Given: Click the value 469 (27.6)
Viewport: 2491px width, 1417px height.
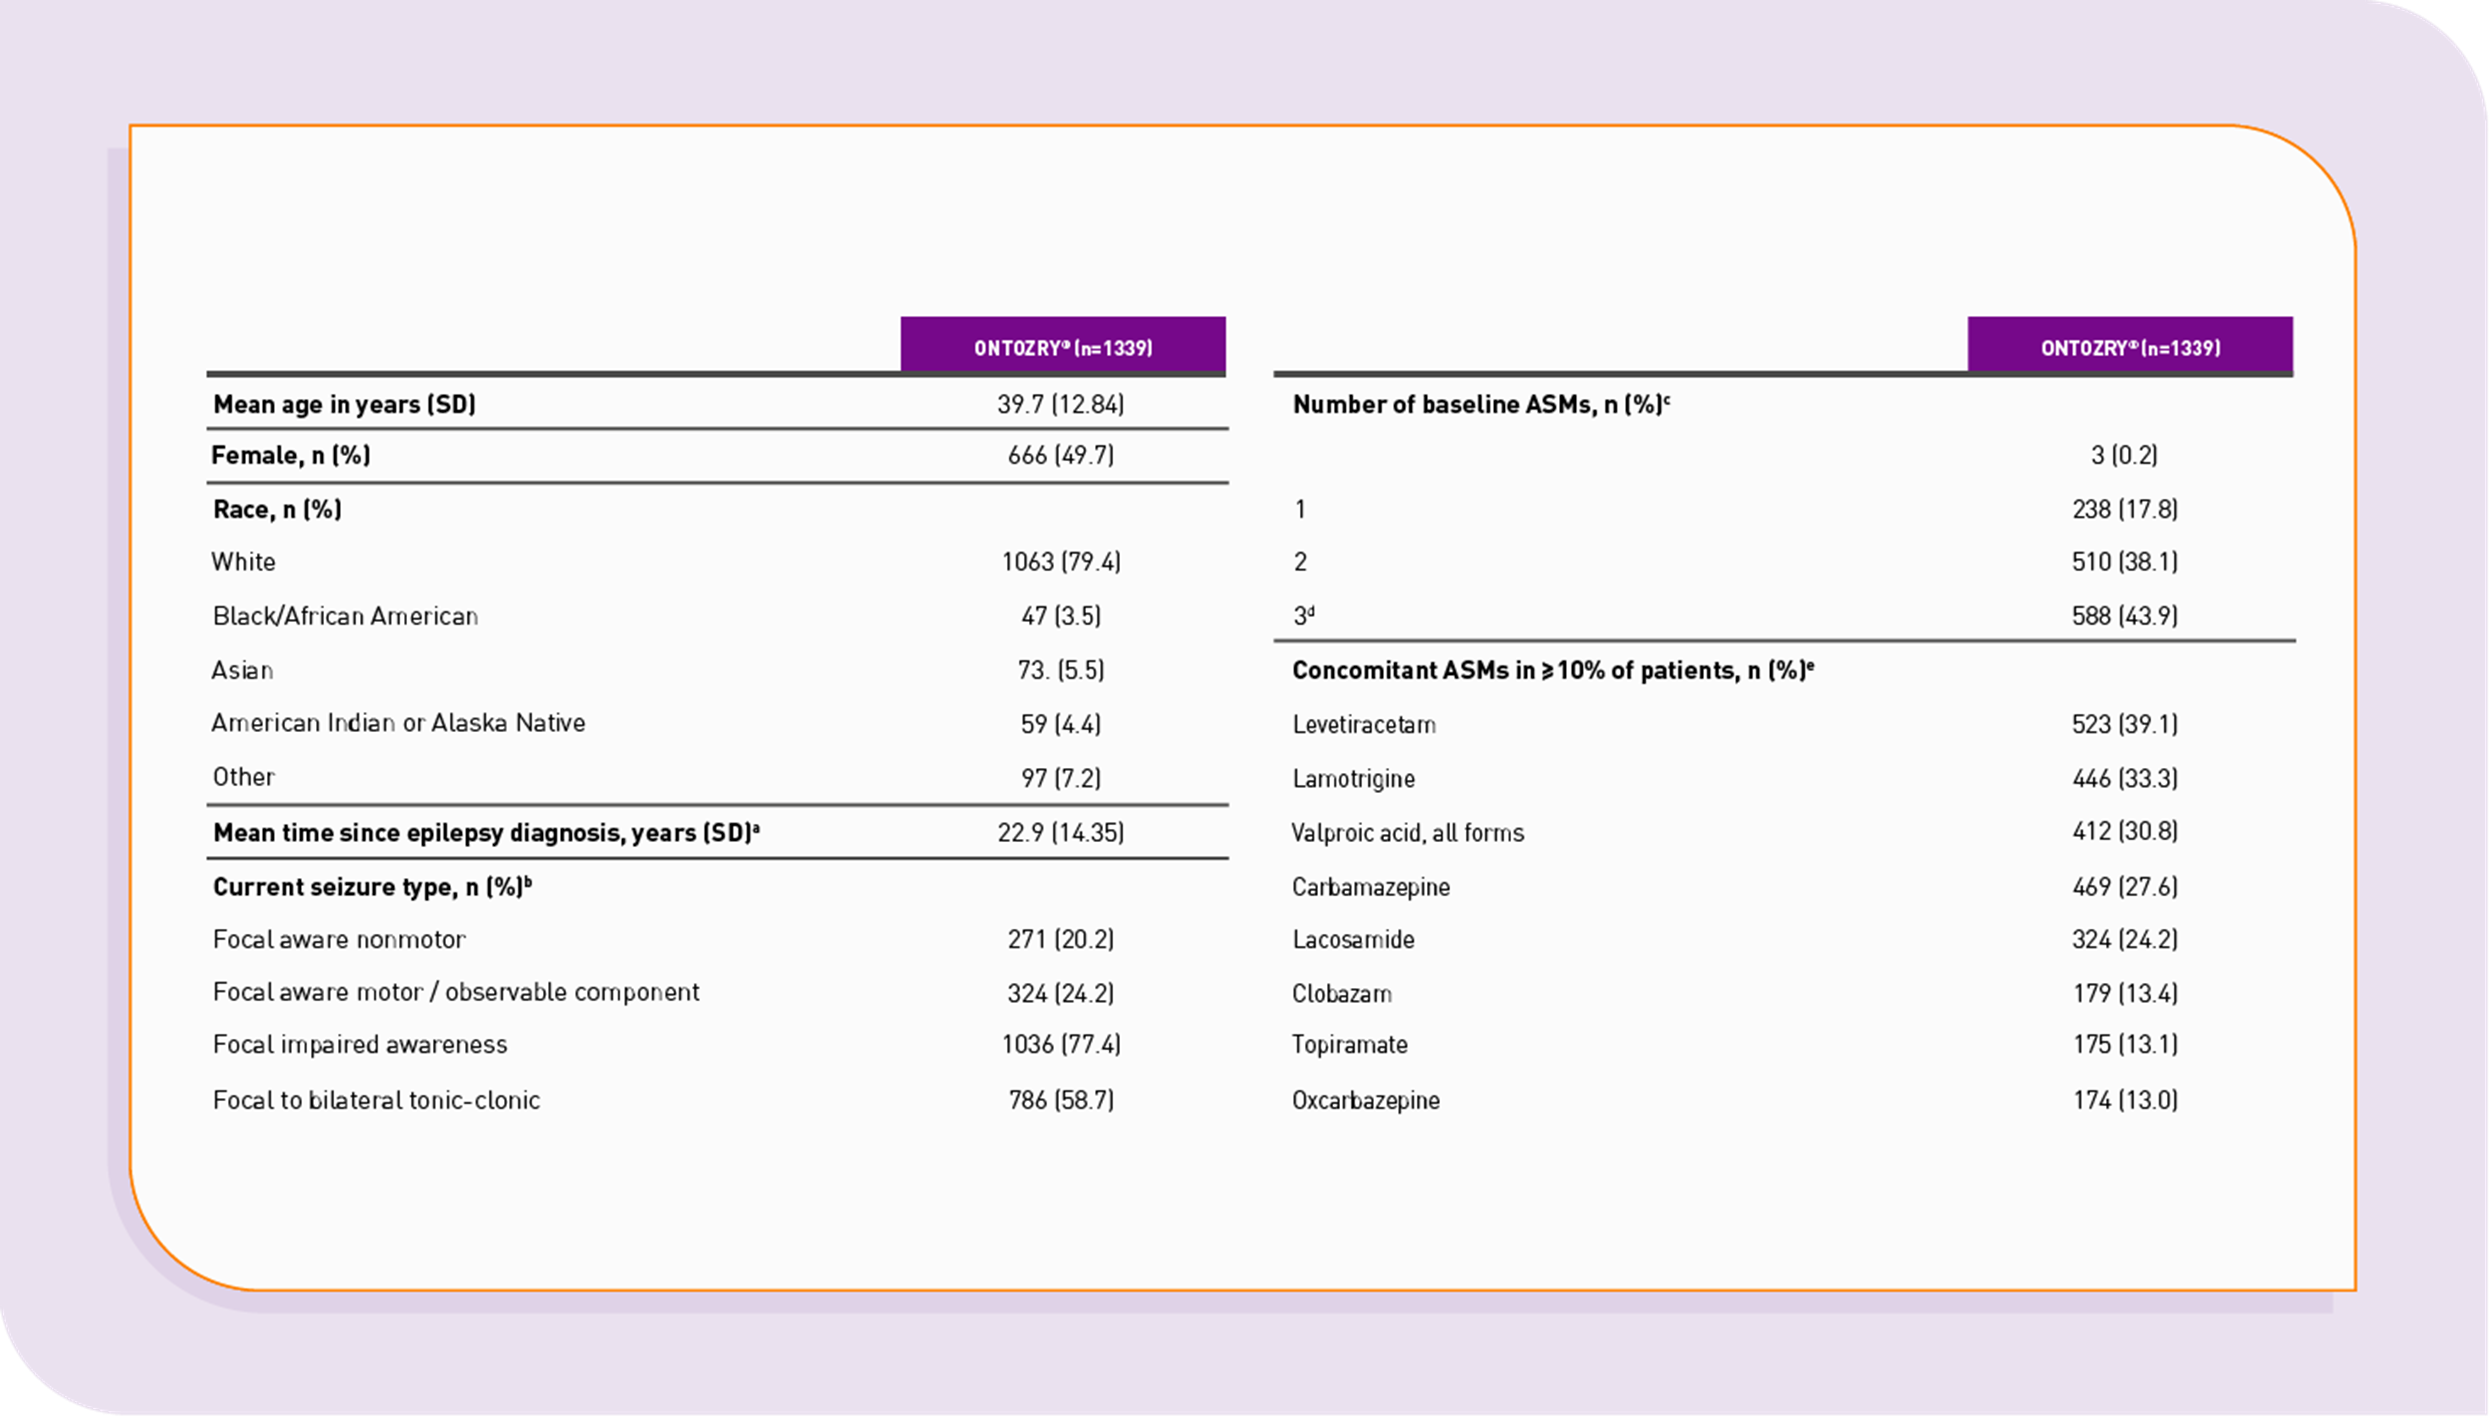Looking at the screenshot, I should click(2124, 887).
